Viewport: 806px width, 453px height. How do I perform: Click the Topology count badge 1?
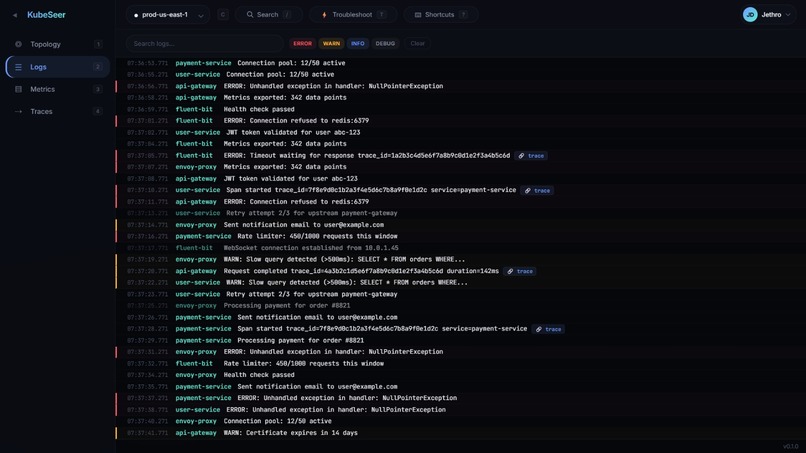98,44
